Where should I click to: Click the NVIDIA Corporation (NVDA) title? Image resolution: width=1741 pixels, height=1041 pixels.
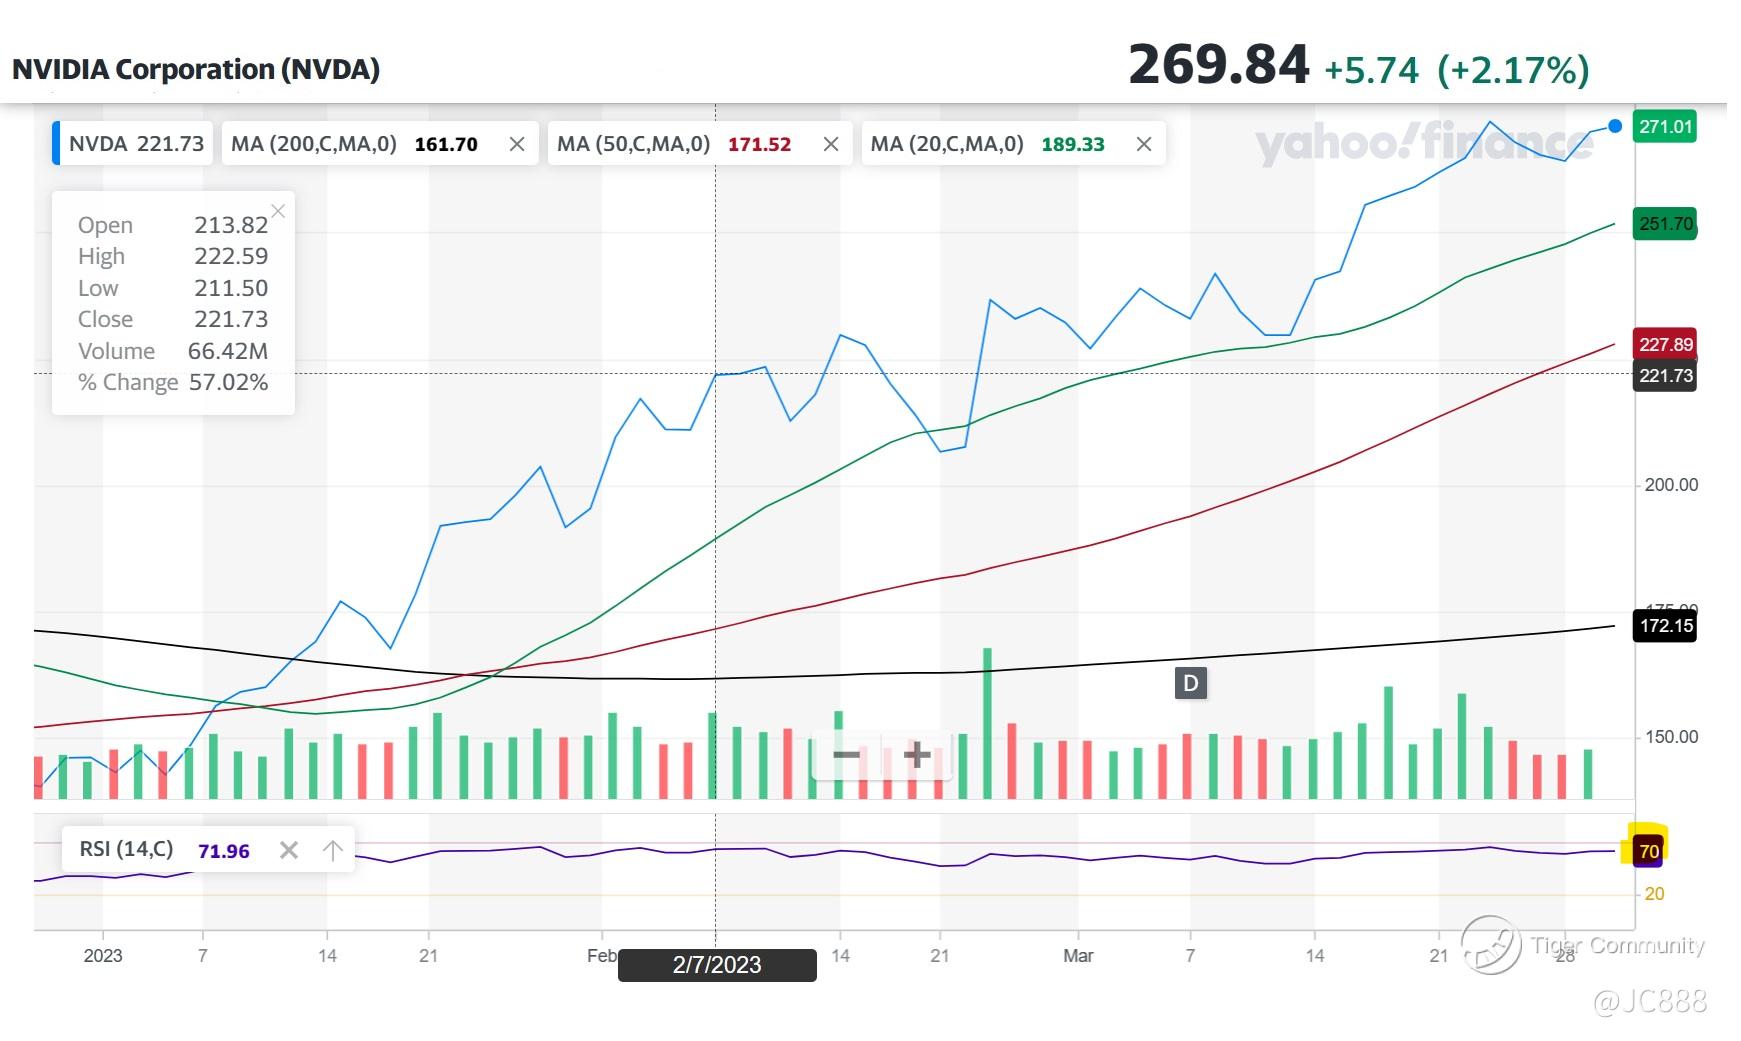(x=196, y=69)
